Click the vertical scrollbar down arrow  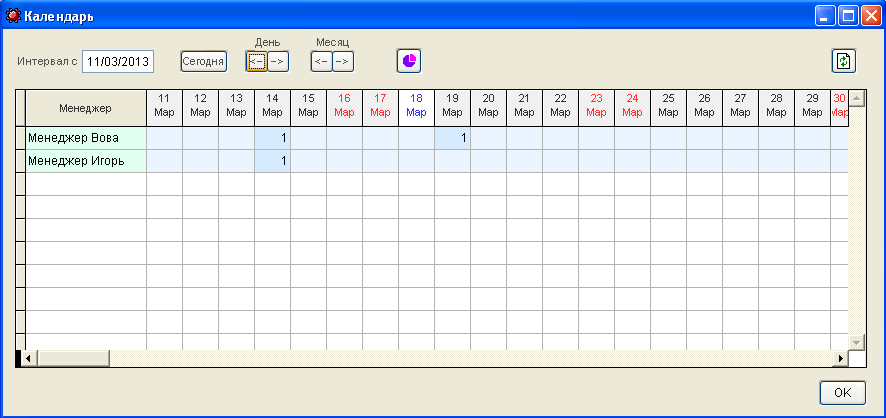857,342
